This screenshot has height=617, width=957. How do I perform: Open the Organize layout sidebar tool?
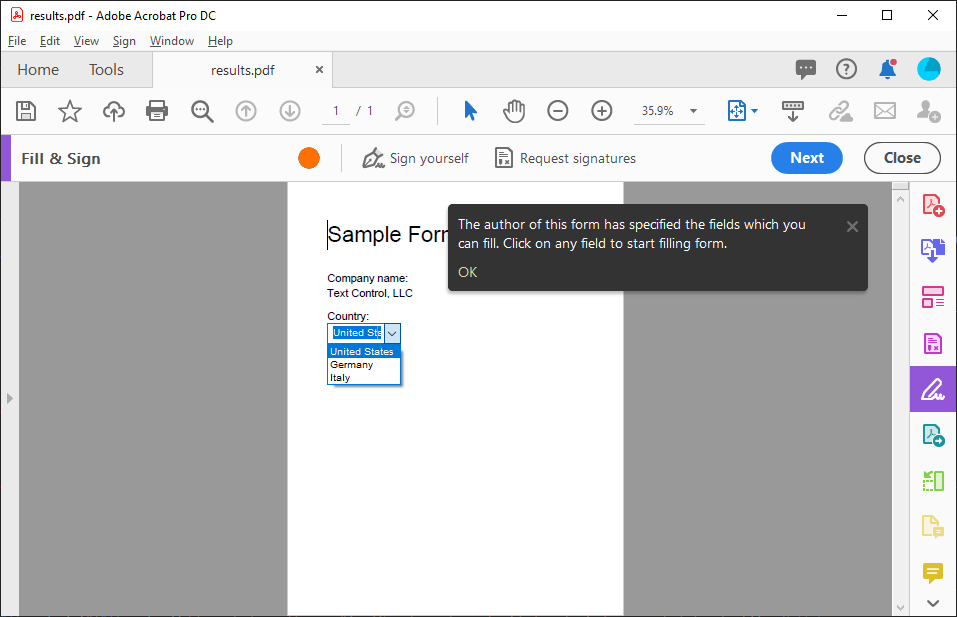pyautogui.click(x=933, y=297)
